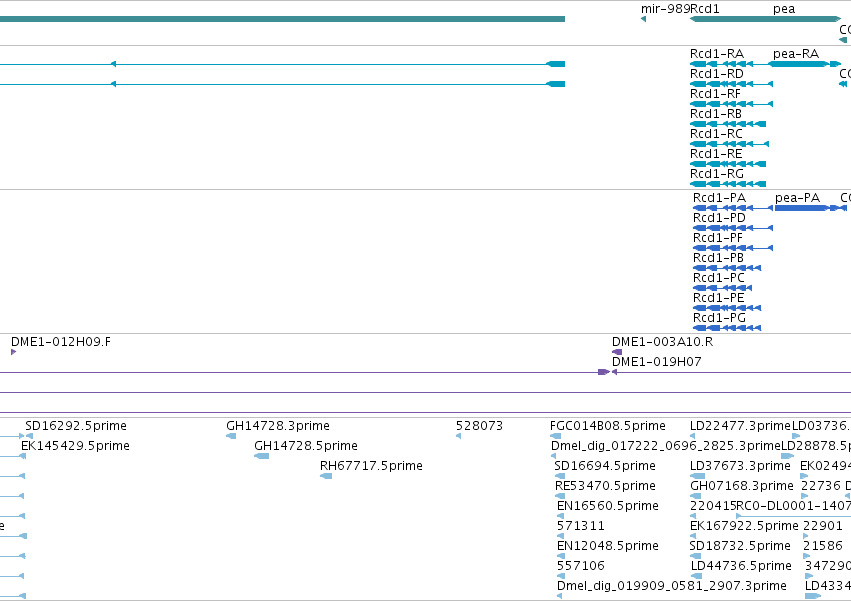Select the LD44736.5prime EST
Screen dimensions: 851x601
pyautogui.click(x=741, y=566)
